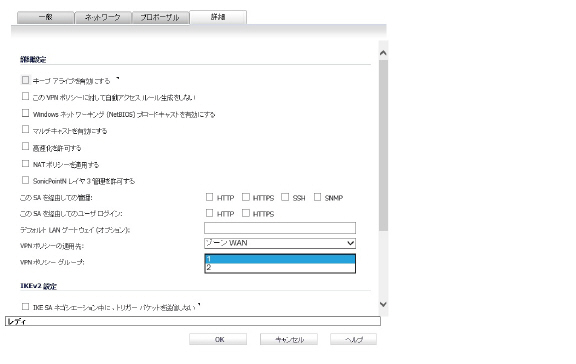Check the マルチキャスト enable checkbox
The image size is (576, 364).
pos(25,129)
